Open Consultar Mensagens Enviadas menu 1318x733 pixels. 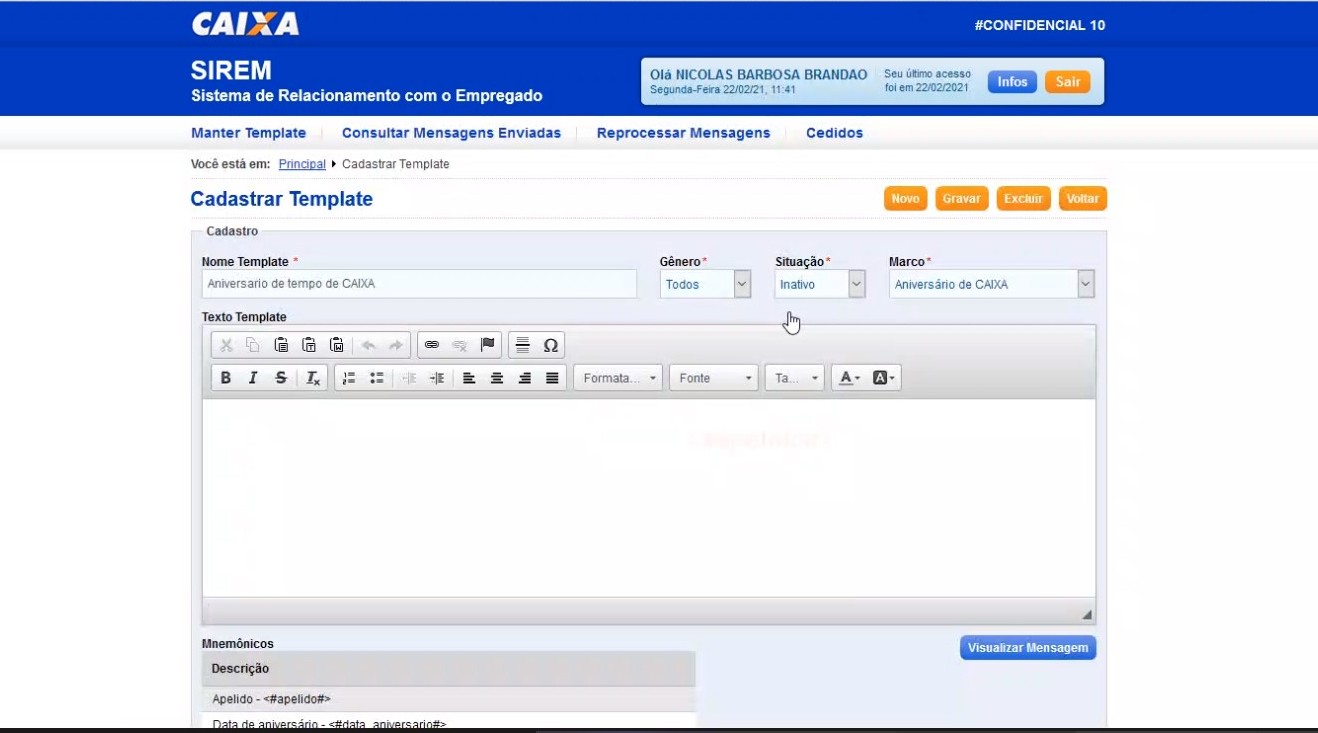pos(451,133)
